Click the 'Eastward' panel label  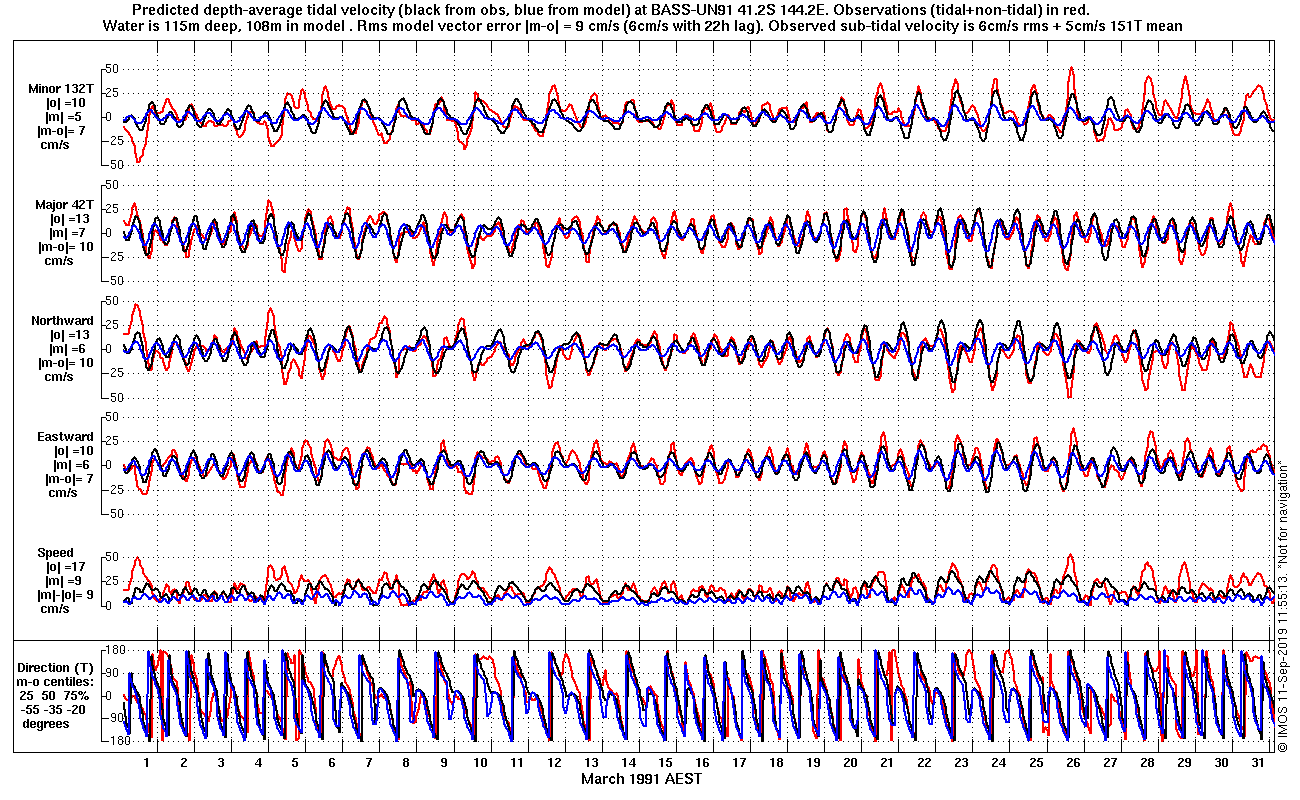click(65, 436)
